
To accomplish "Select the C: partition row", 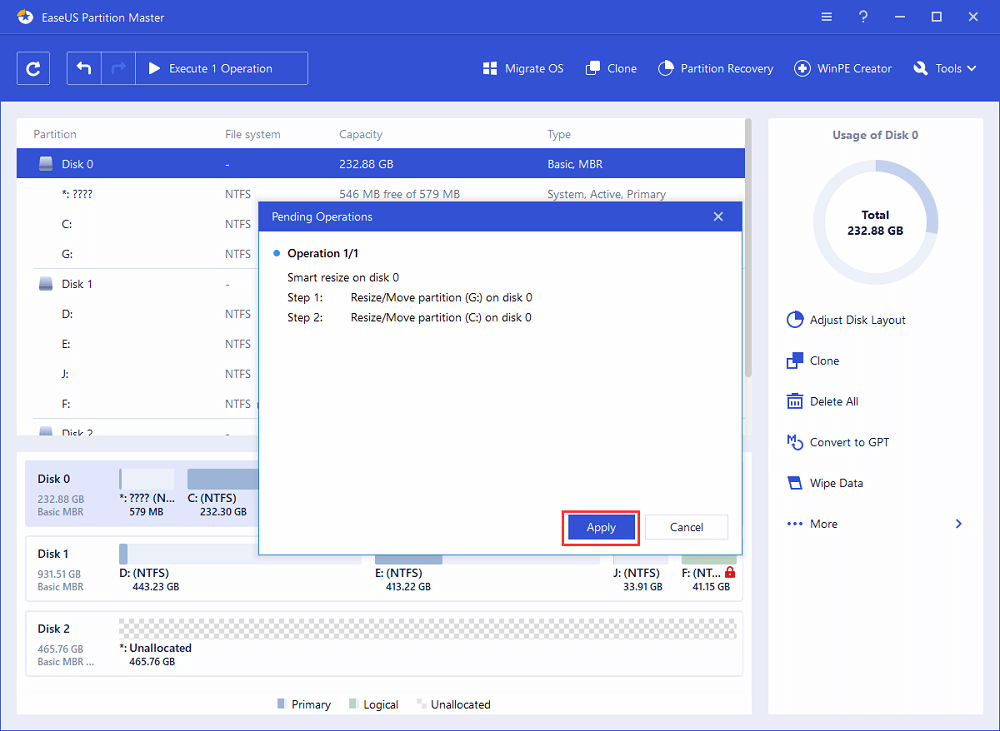I will (x=137, y=224).
